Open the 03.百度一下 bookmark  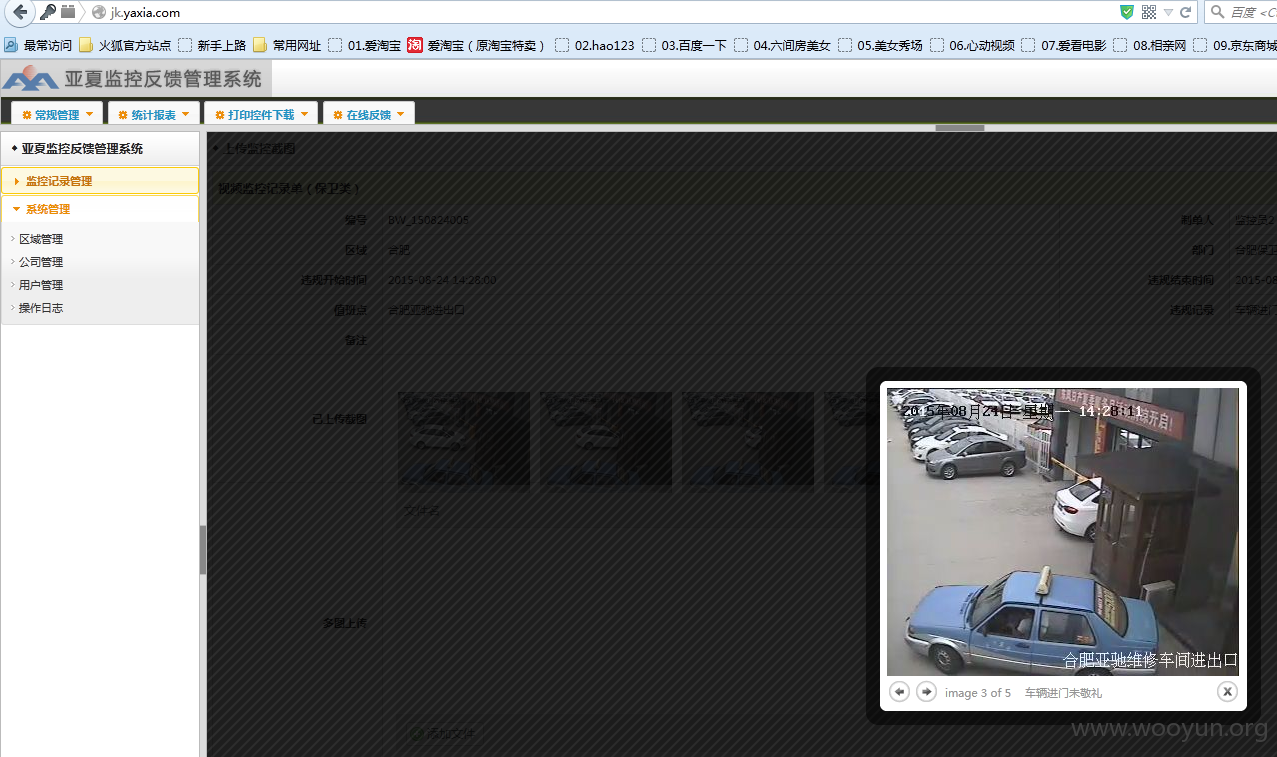tap(685, 45)
